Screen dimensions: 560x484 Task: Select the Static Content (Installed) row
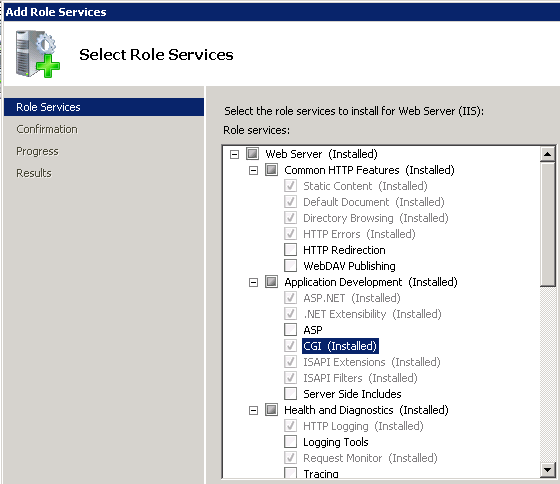[x=365, y=186]
